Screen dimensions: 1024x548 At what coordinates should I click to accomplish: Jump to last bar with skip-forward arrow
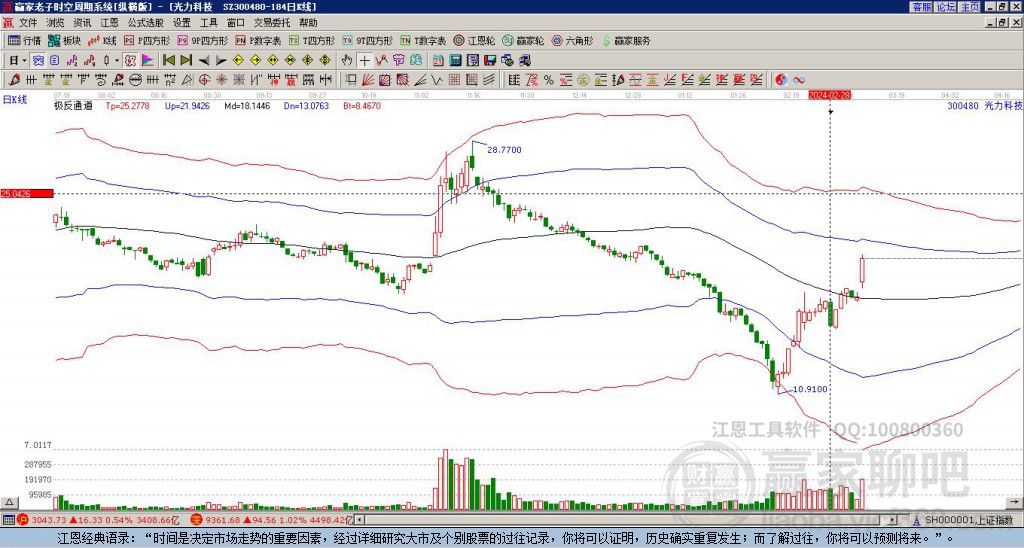pos(186,61)
